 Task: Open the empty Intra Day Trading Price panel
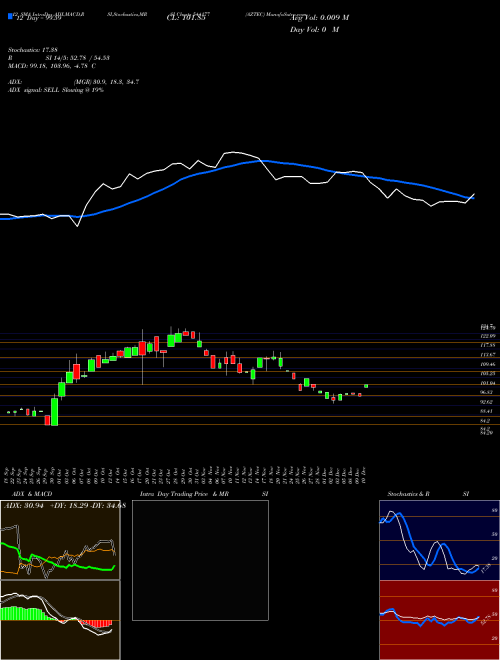coord(200,560)
